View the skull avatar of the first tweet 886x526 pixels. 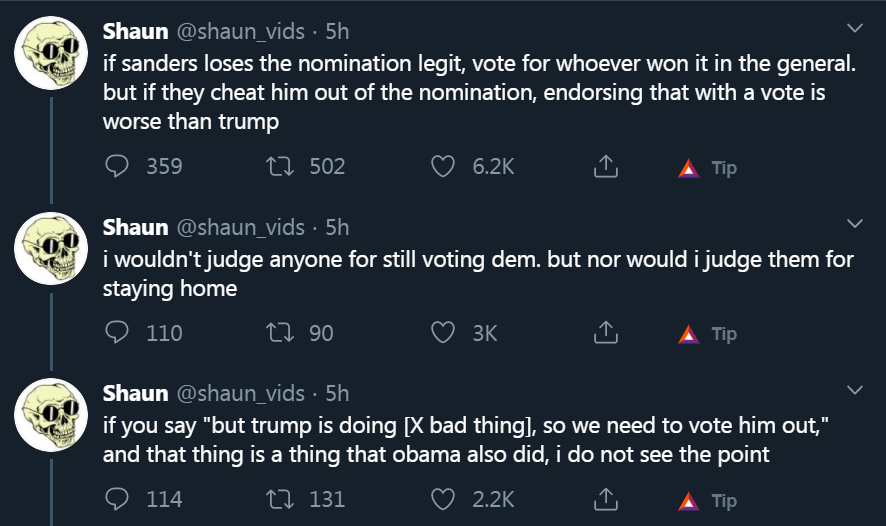(x=51, y=53)
